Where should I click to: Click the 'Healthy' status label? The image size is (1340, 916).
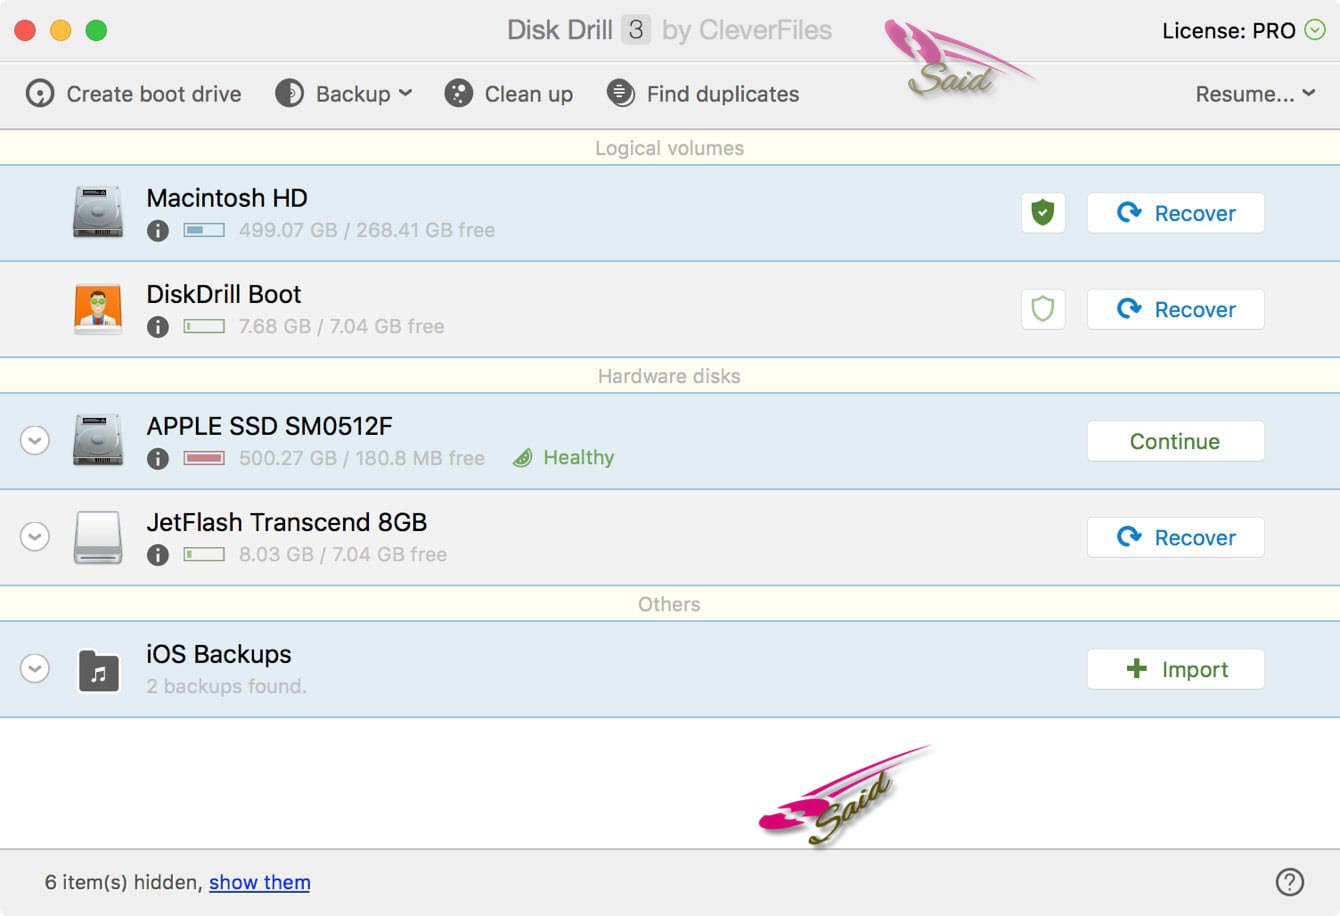[579, 457]
